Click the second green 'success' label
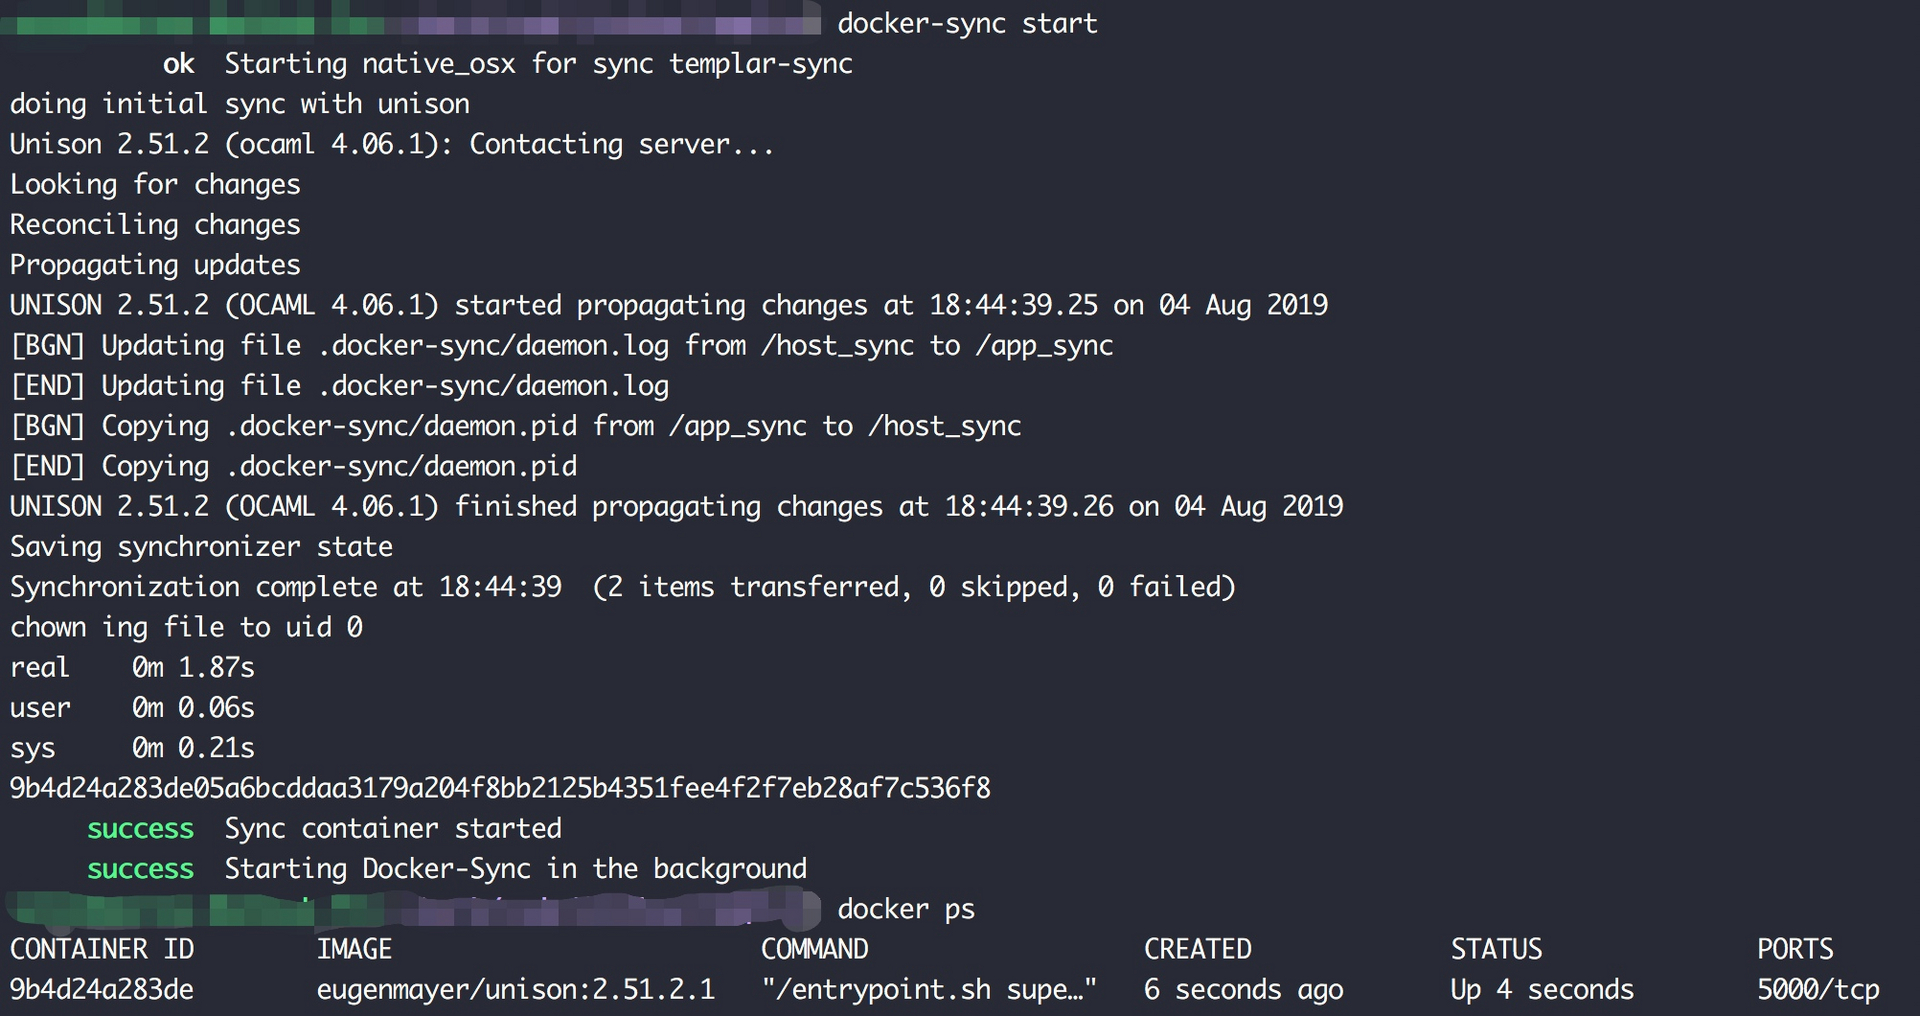1920x1016 pixels. pos(140,869)
